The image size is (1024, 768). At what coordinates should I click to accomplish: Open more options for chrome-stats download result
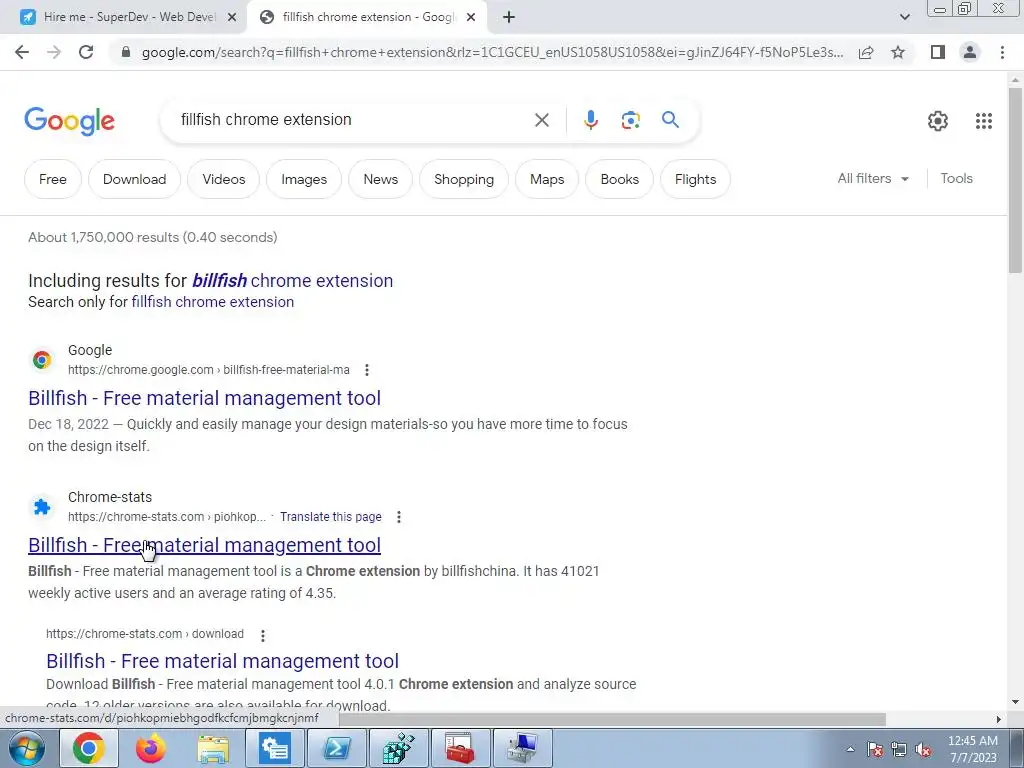[x=263, y=635]
